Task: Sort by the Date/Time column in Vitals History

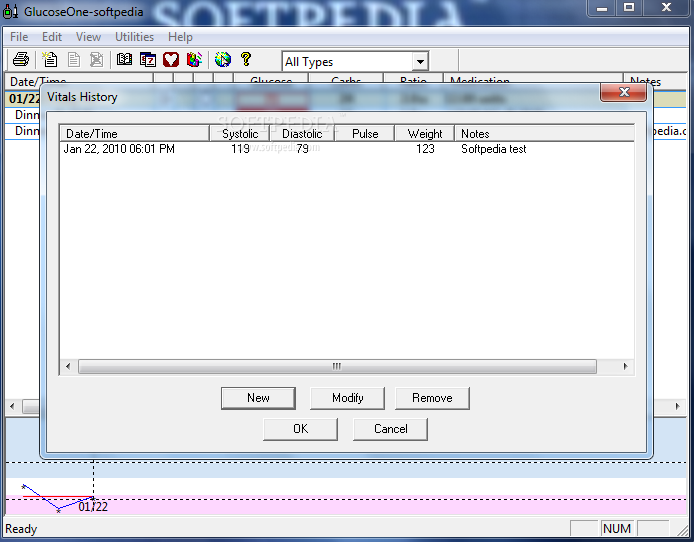Action: (135, 134)
